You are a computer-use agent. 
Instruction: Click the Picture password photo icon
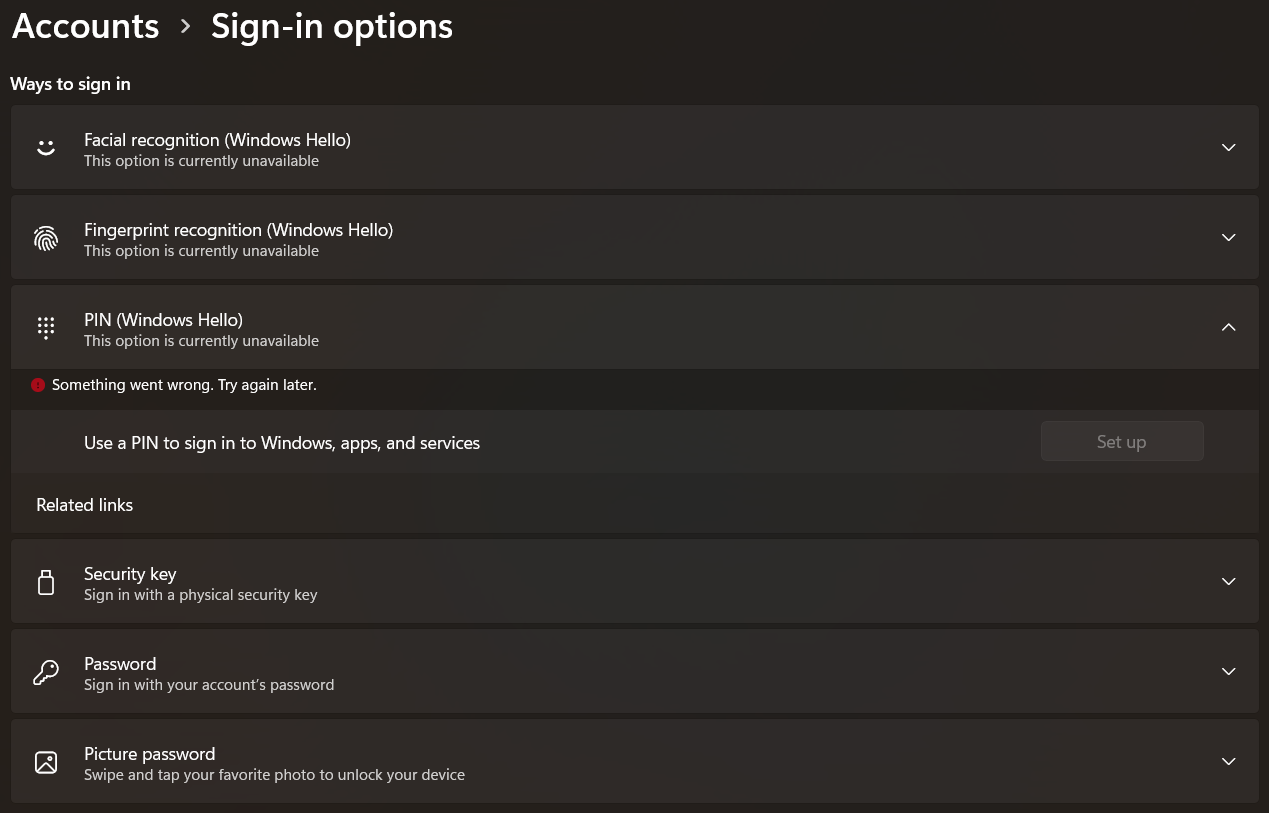(46, 761)
